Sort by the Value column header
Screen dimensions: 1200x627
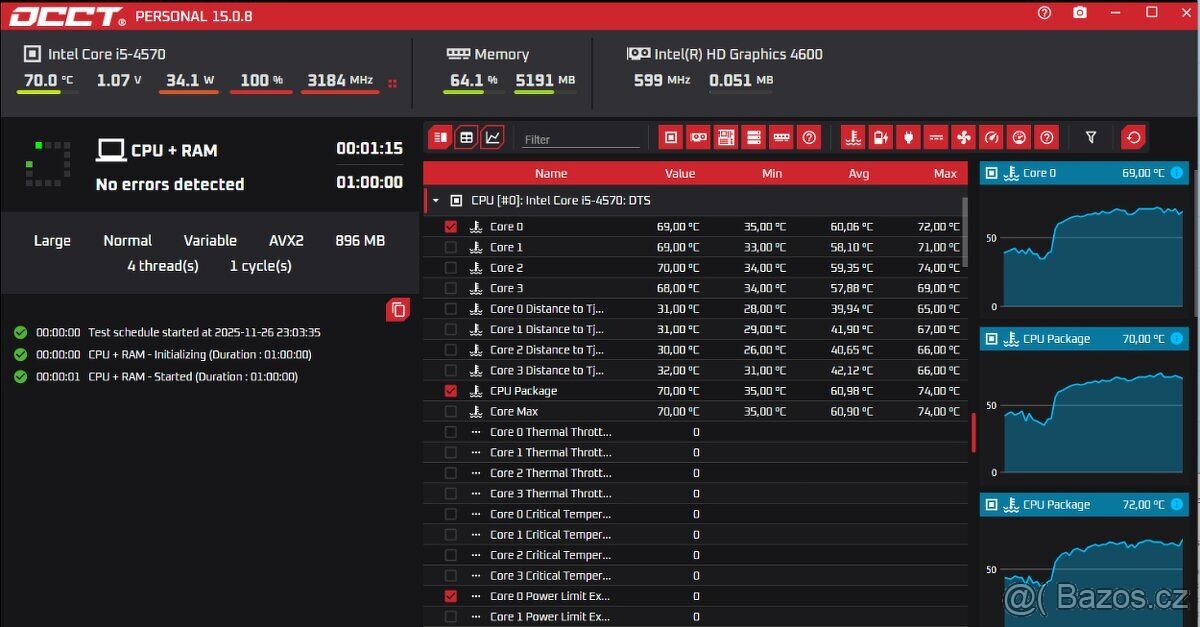[x=680, y=173]
